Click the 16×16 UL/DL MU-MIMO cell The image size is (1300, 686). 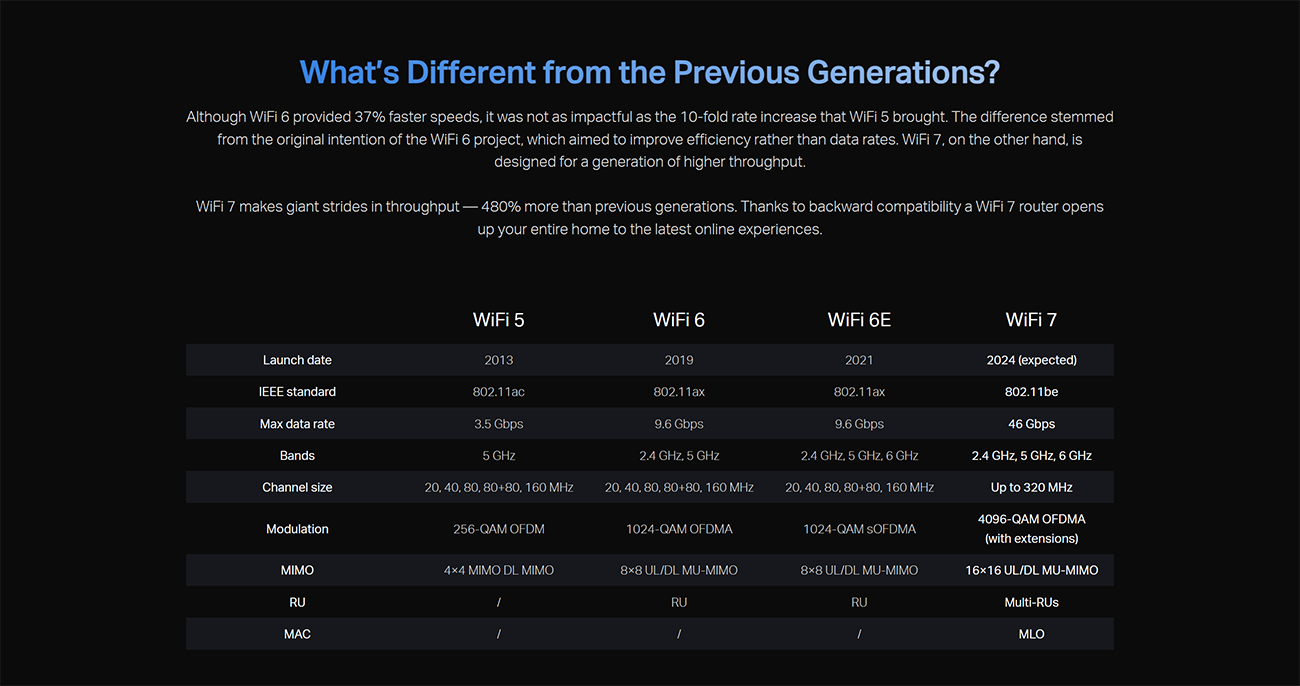[1031, 570]
